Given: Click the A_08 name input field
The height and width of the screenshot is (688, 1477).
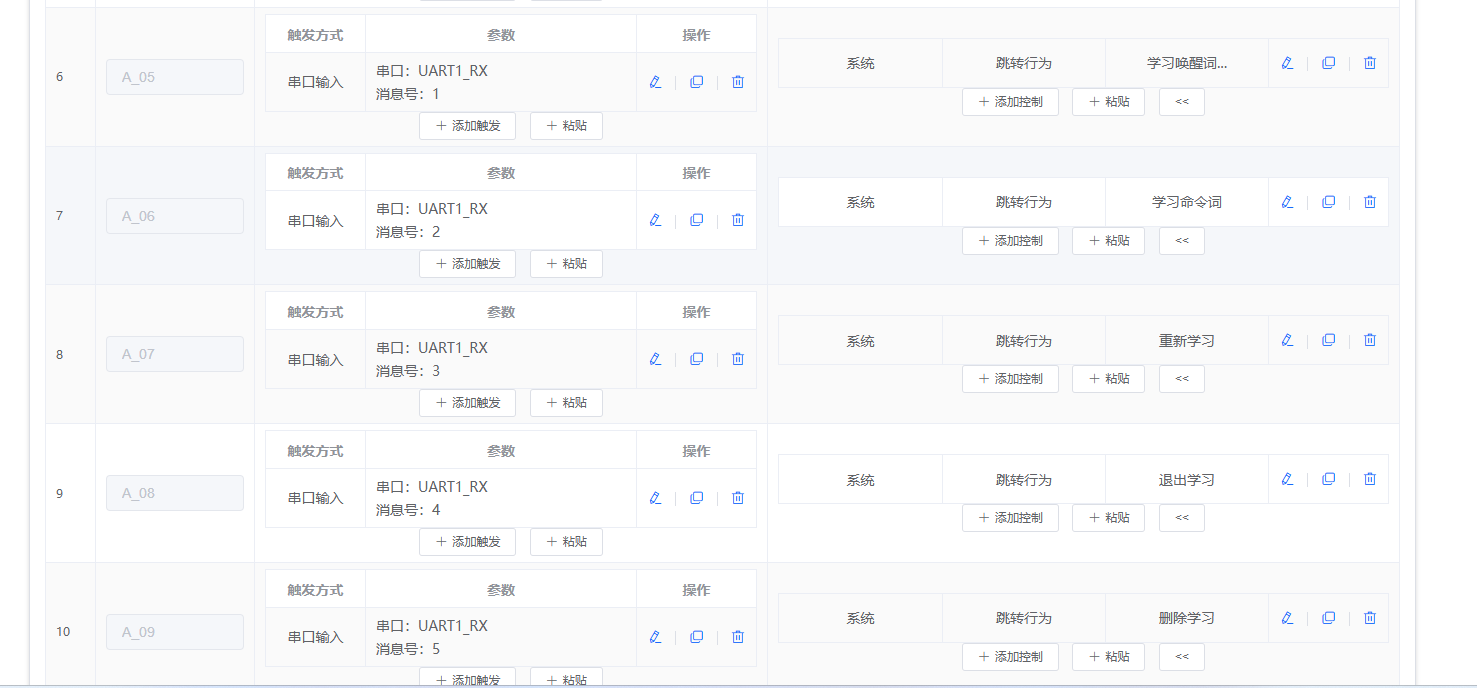Looking at the screenshot, I should [x=174, y=493].
